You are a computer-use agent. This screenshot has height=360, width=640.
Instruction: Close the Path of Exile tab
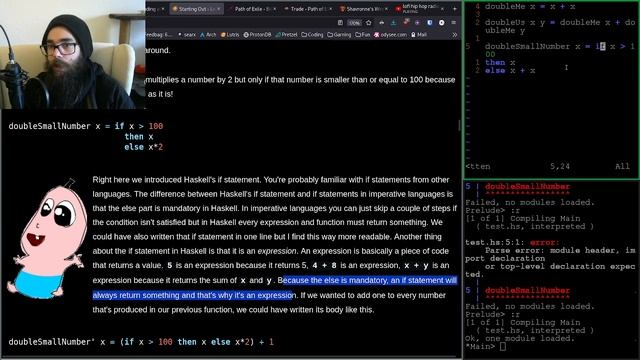pyautogui.click(x=275, y=9)
